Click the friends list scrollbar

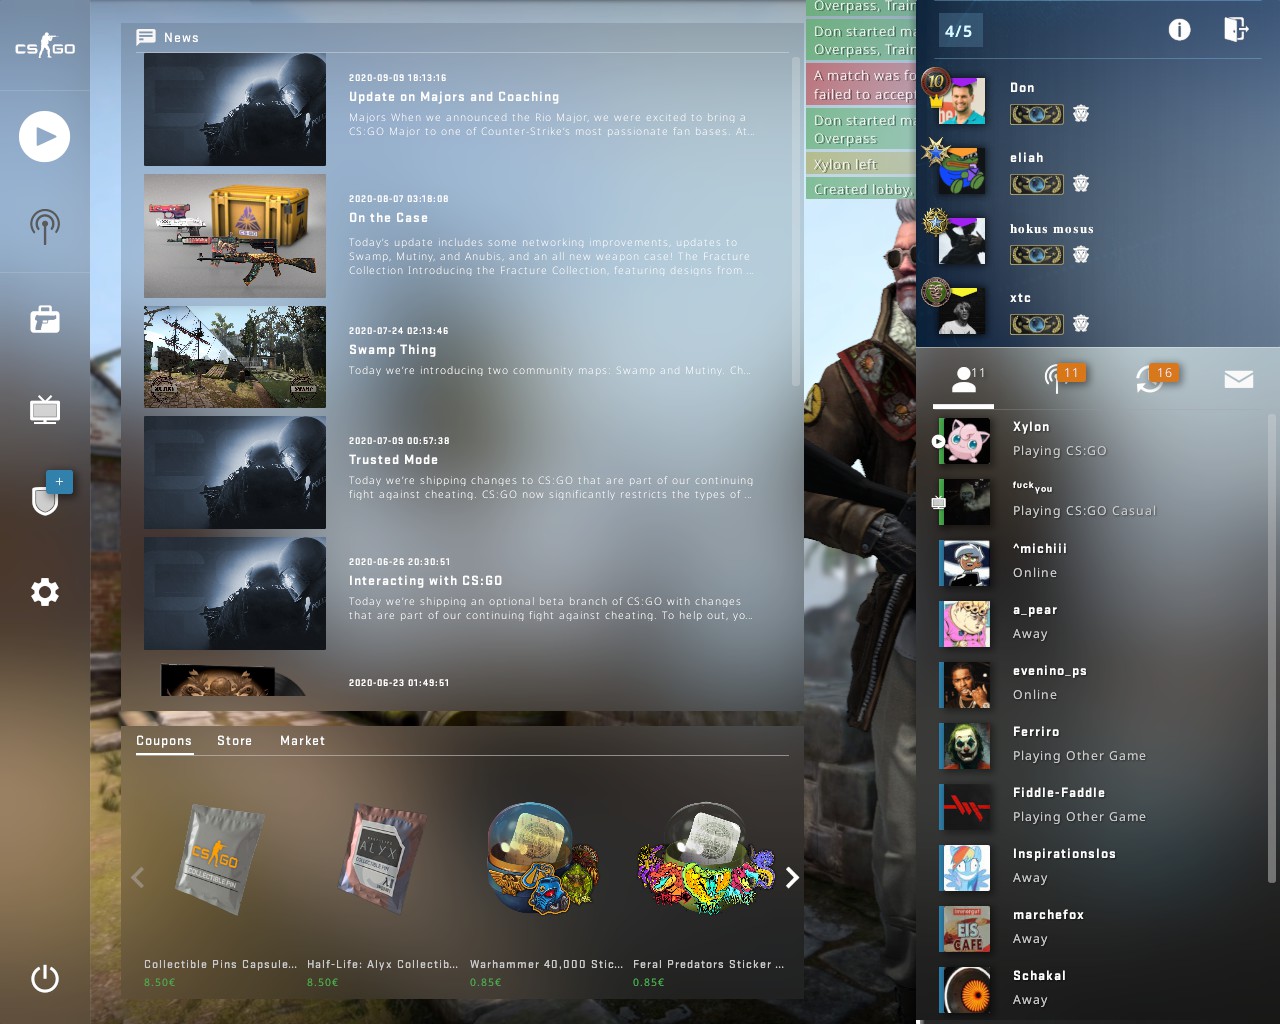1272,648
